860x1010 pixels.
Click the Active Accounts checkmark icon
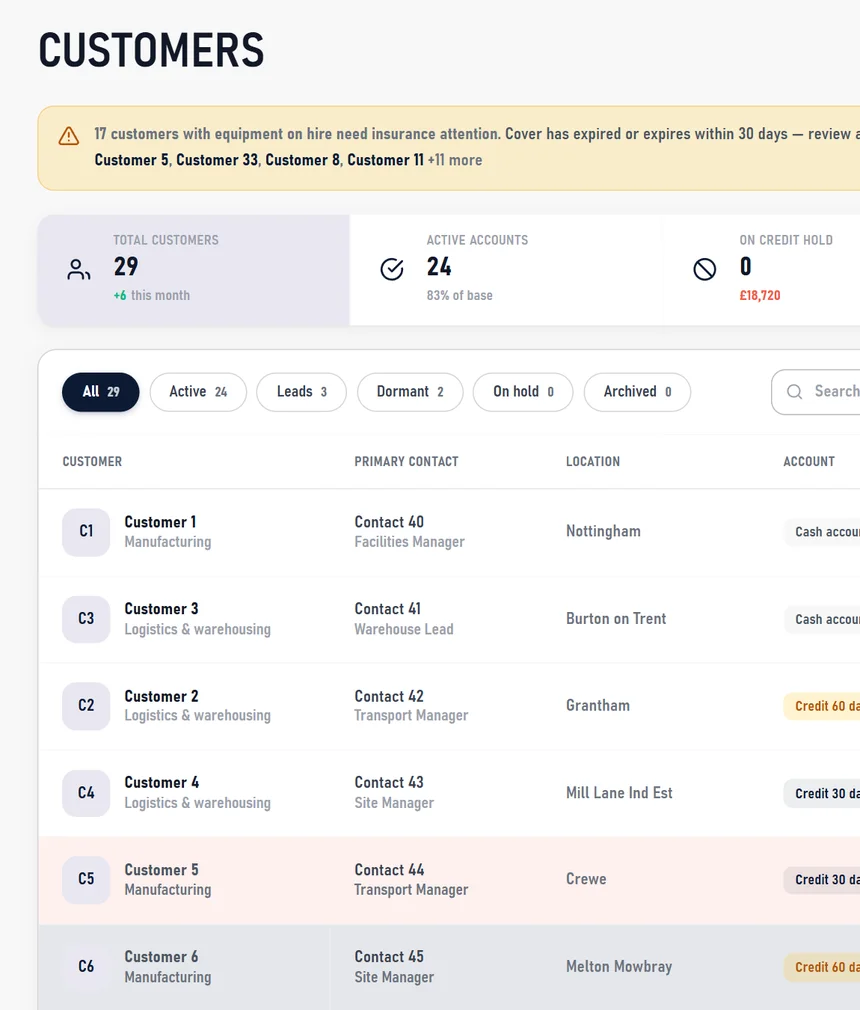coord(392,269)
